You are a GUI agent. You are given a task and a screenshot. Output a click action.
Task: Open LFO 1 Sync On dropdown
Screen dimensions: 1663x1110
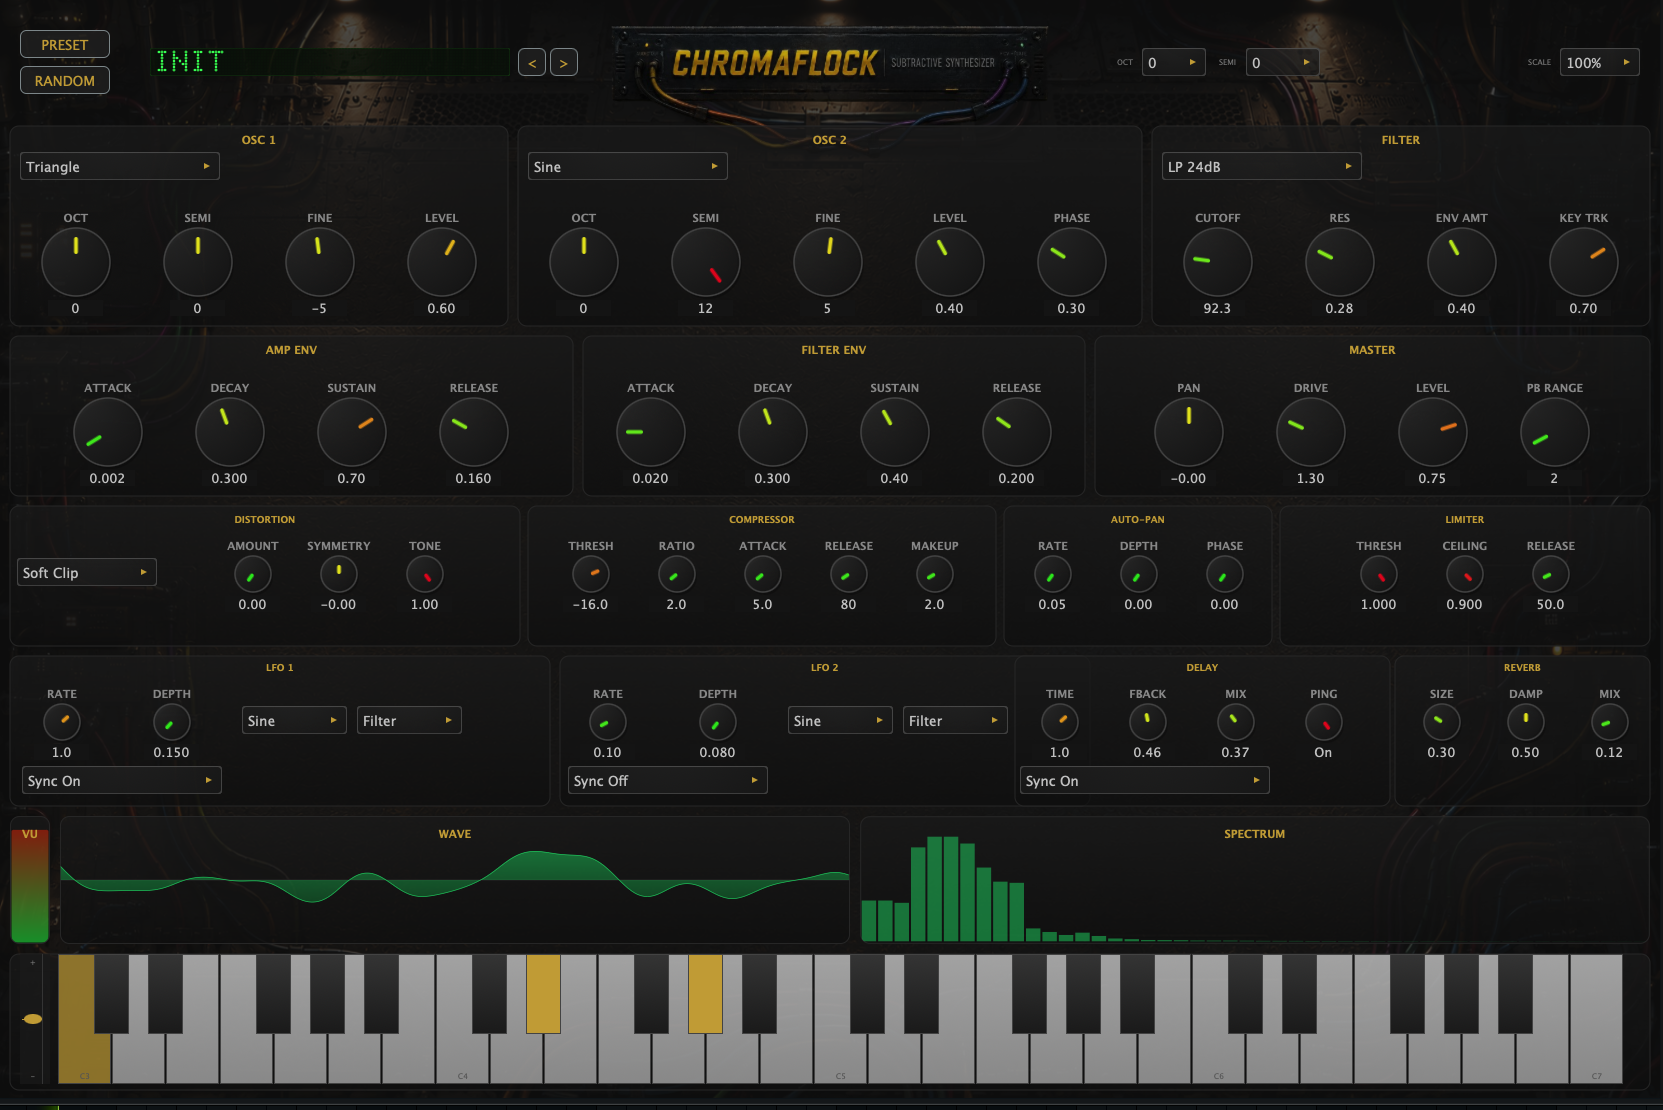[x=121, y=781]
